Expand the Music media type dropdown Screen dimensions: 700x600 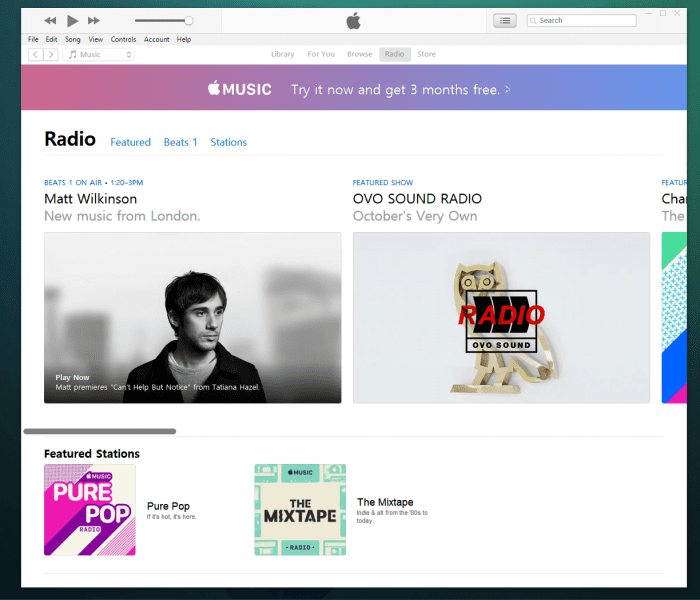pyautogui.click(x=98, y=54)
